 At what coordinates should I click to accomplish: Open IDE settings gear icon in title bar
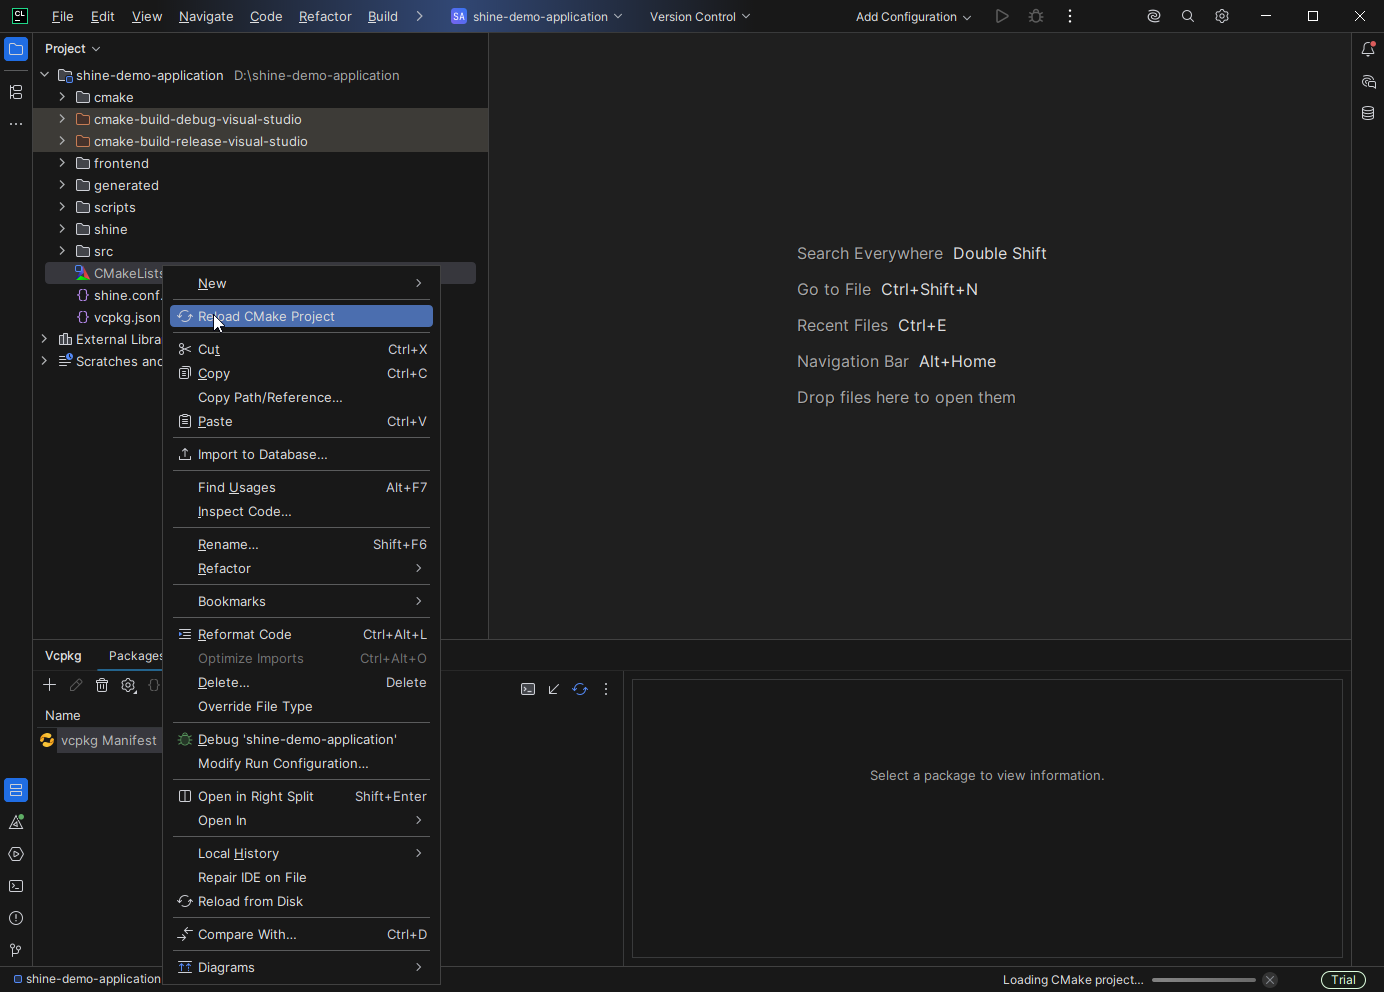1222,16
